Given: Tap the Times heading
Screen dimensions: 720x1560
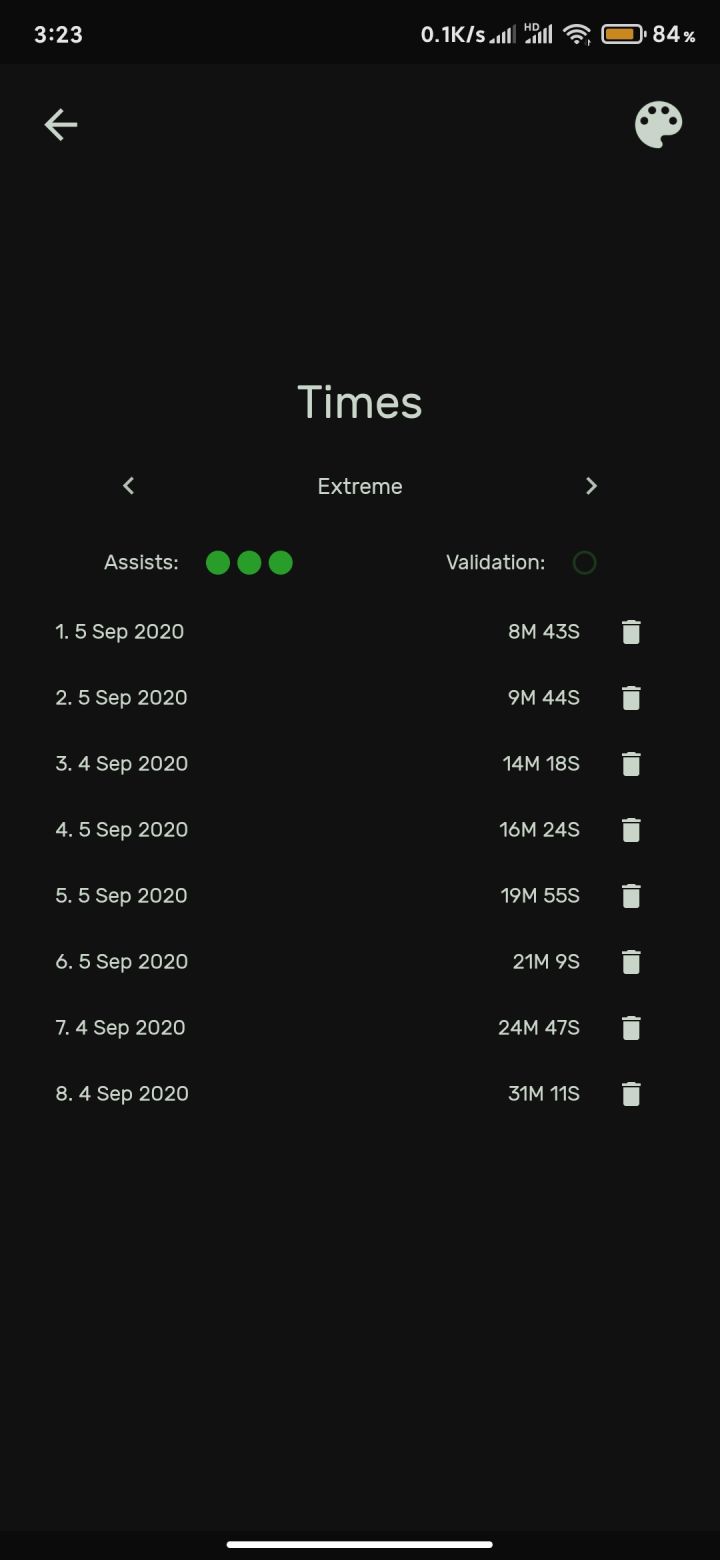Looking at the screenshot, I should tap(360, 402).
